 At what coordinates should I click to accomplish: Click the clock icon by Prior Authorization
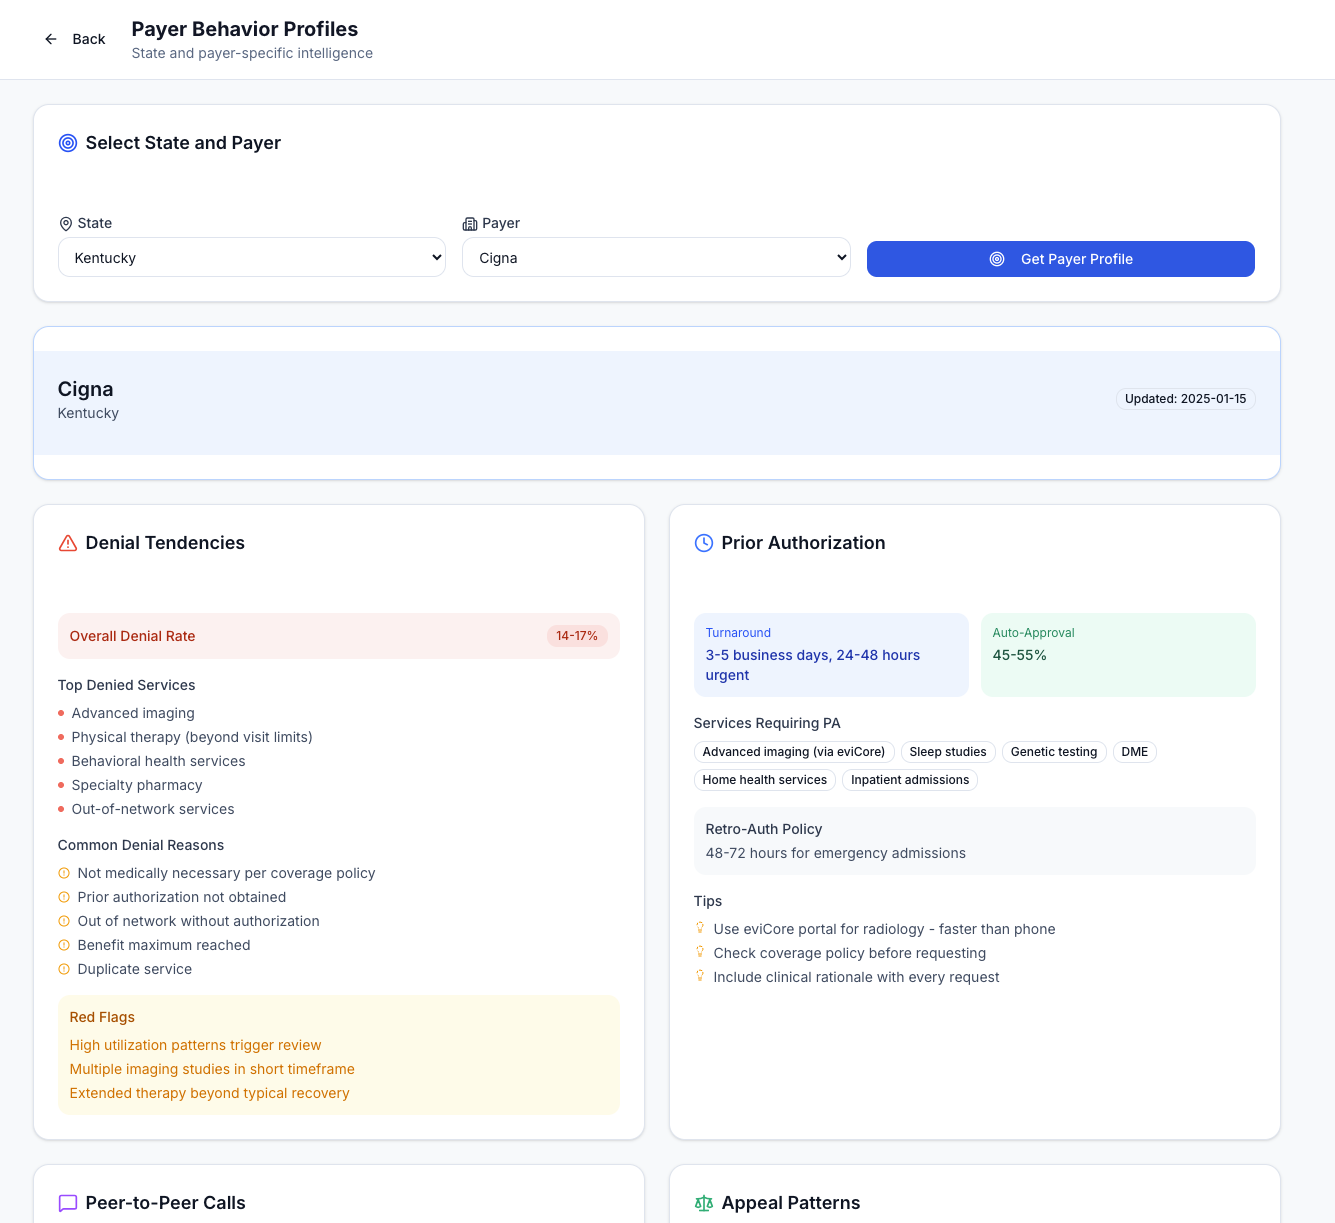click(x=704, y=543)
